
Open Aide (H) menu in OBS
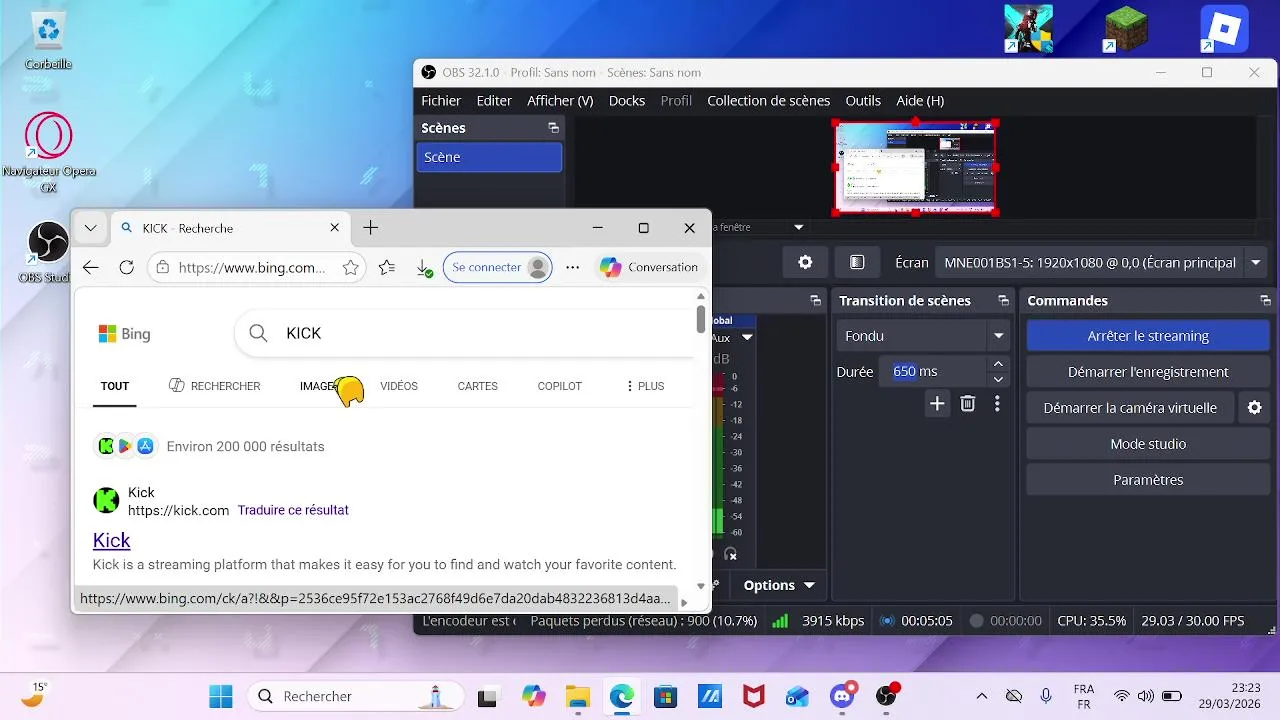tap(920, 100)
